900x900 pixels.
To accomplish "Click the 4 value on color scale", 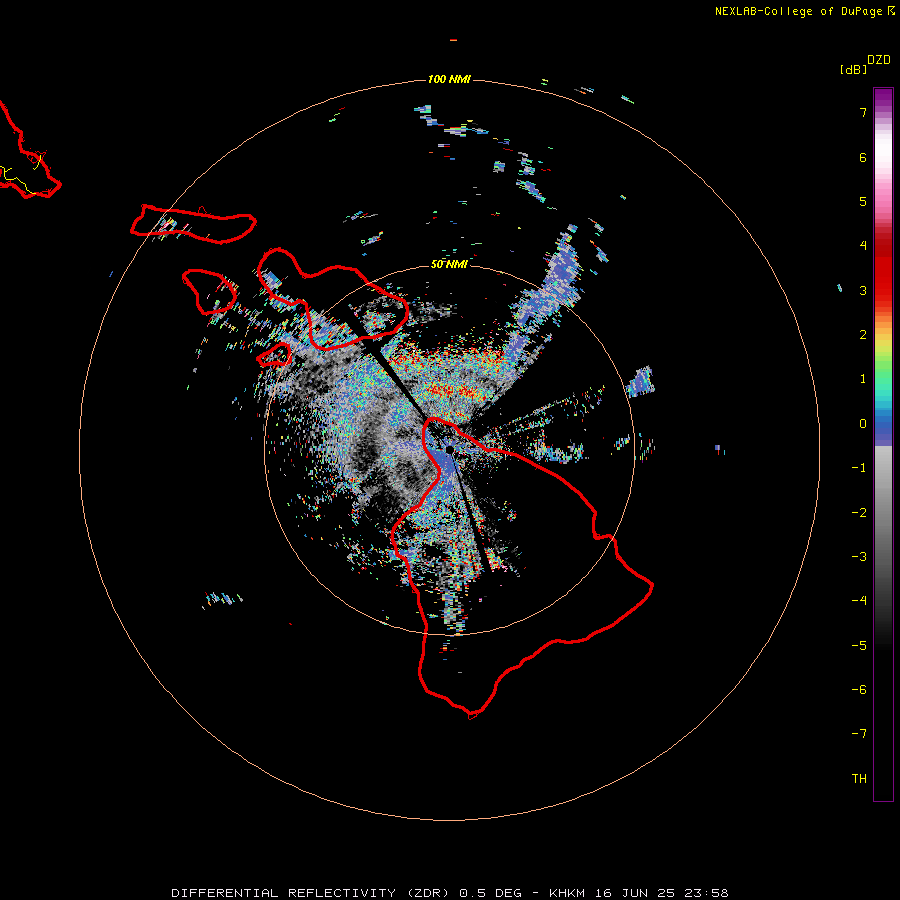I will [863, 246].
